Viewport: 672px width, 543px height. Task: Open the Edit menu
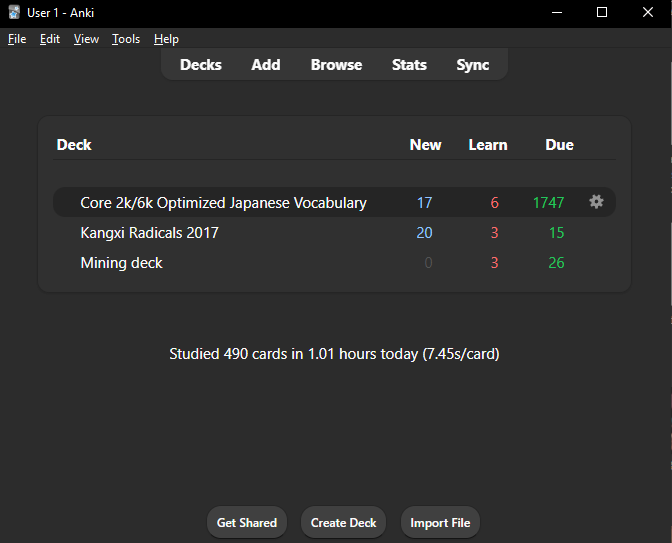(50, 39)
